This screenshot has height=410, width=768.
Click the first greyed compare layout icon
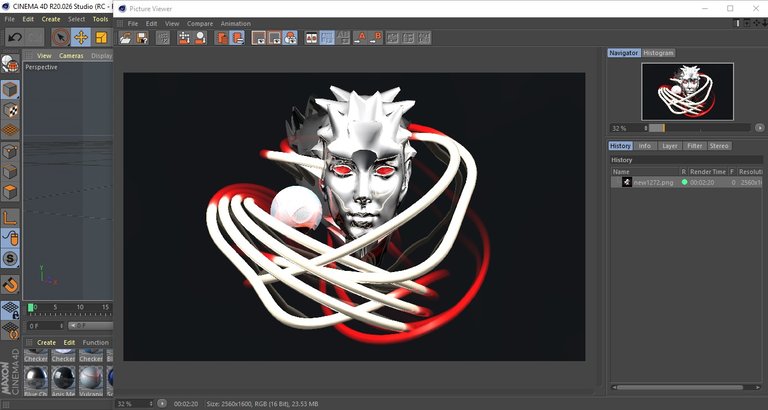pos(392,38)
